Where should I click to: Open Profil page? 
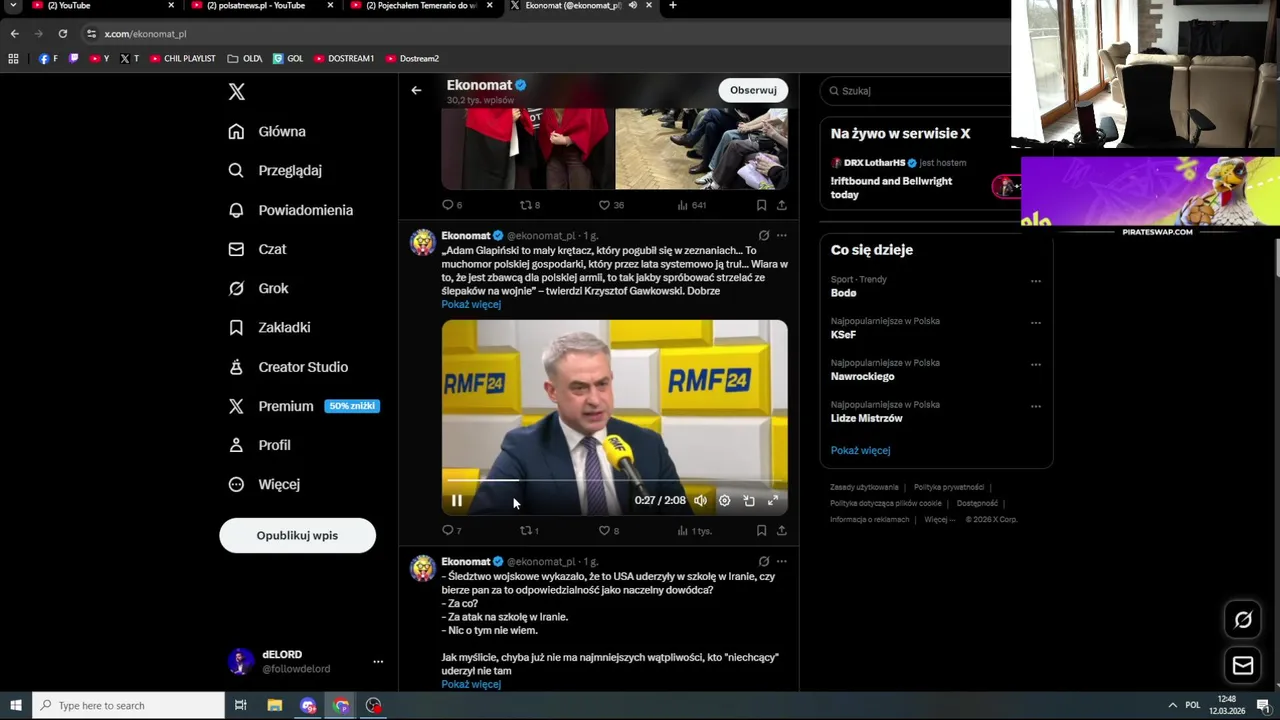[259, 445]
